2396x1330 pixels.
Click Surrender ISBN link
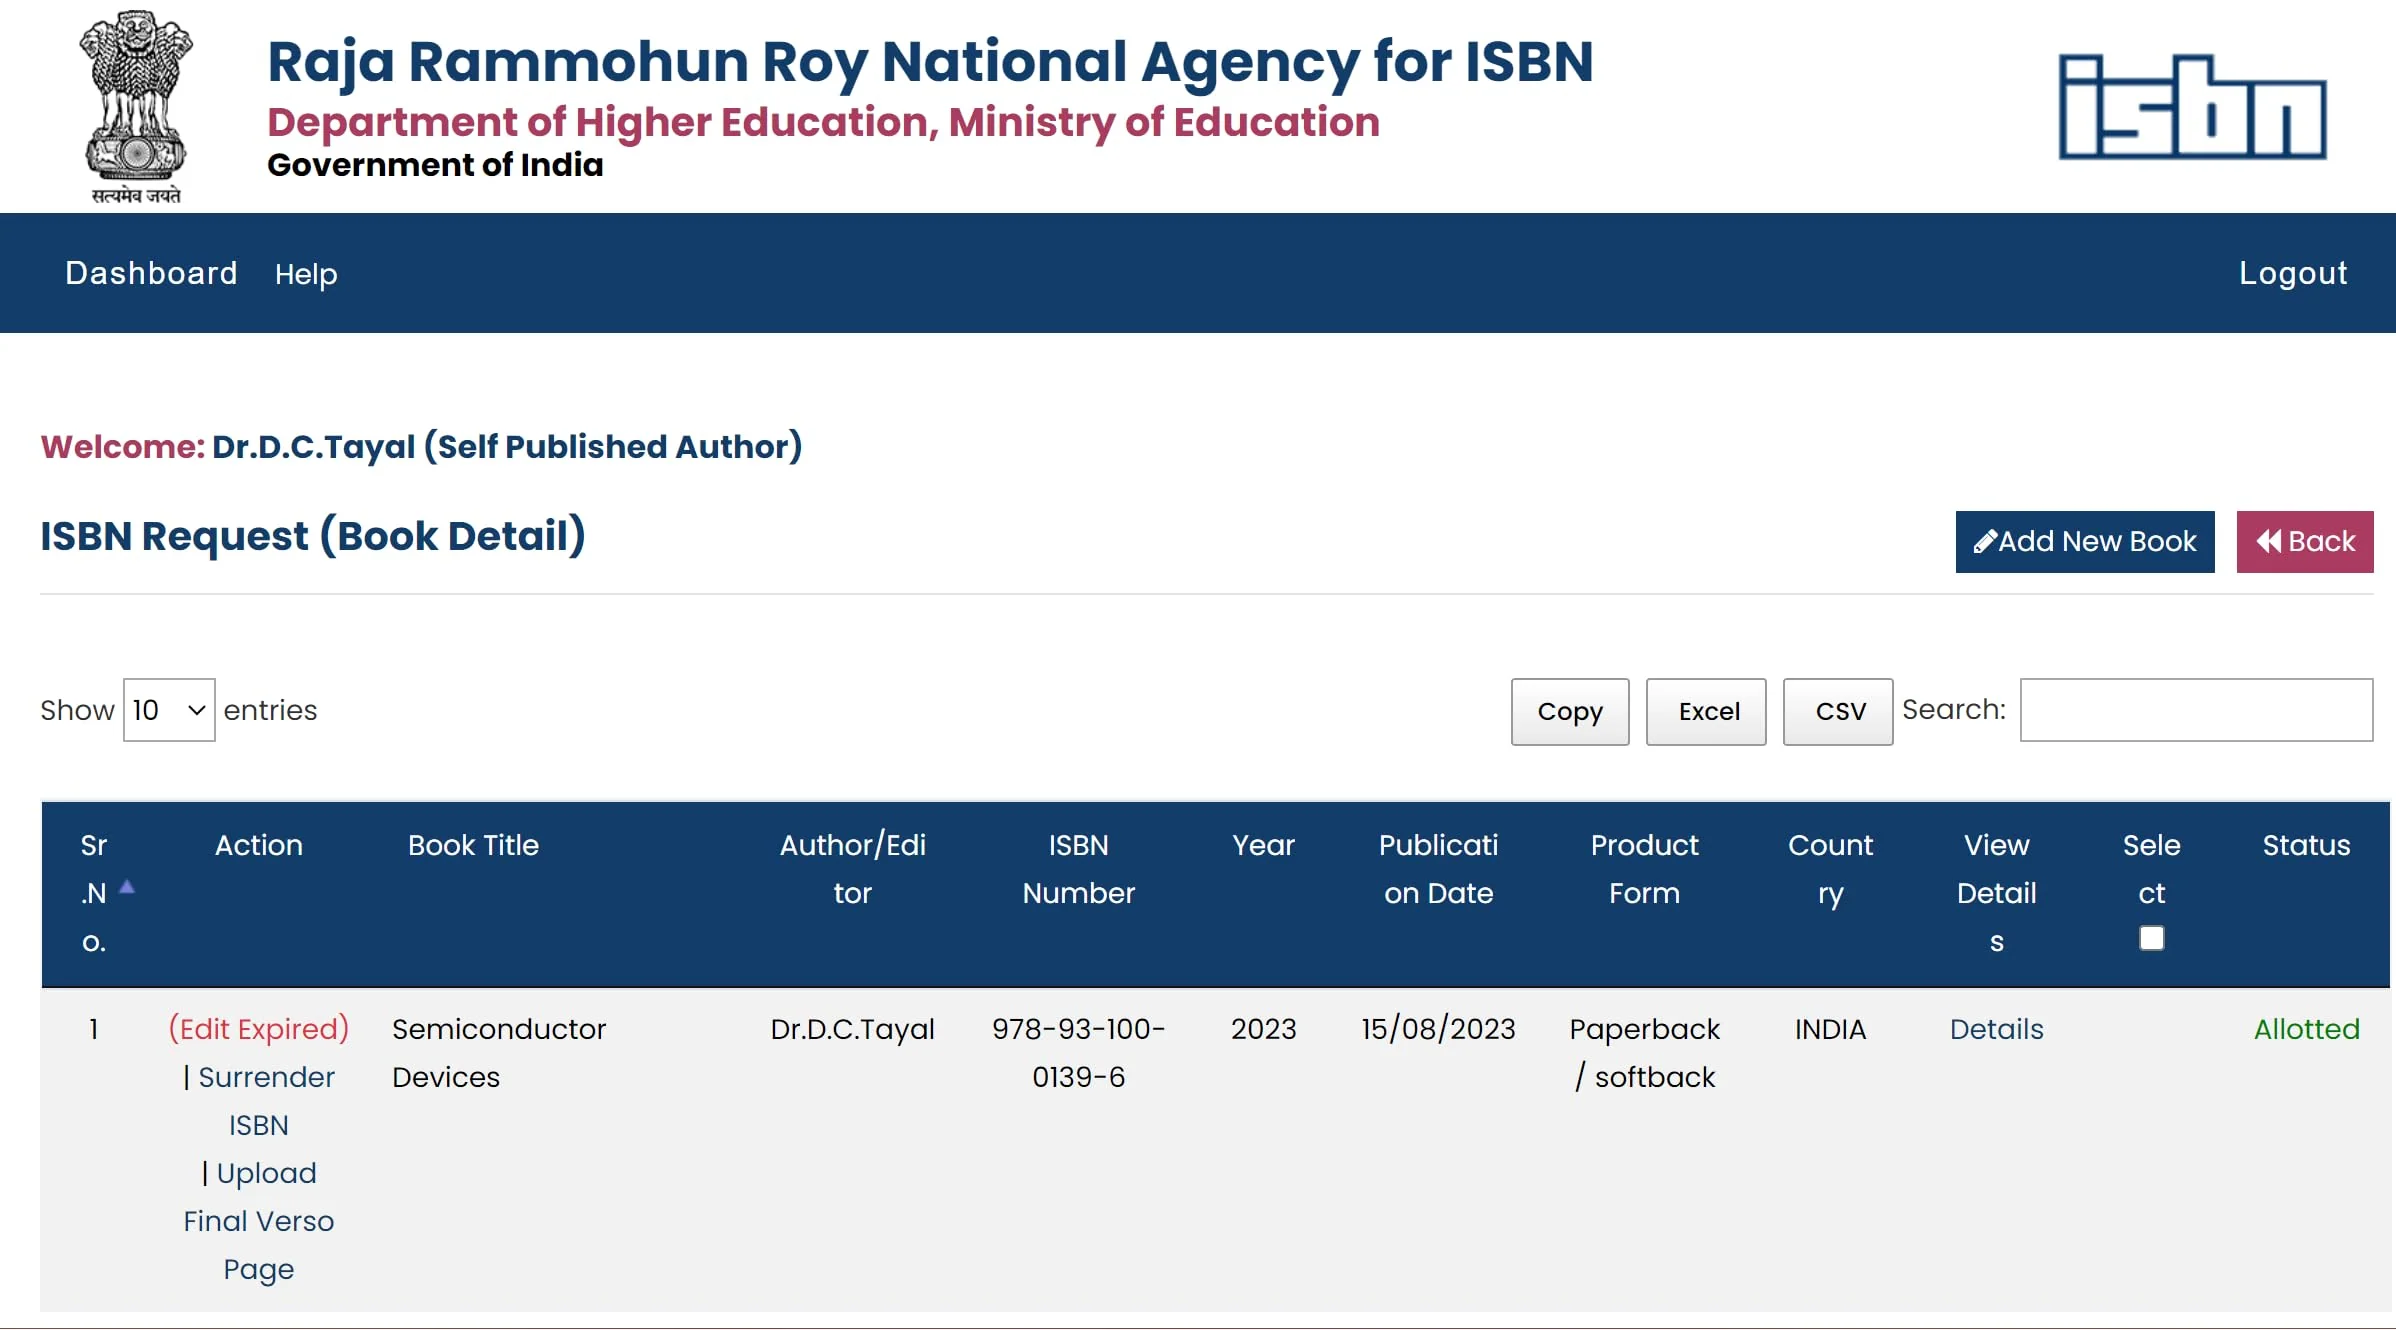pyautogui.click(x=264, y=1101)
